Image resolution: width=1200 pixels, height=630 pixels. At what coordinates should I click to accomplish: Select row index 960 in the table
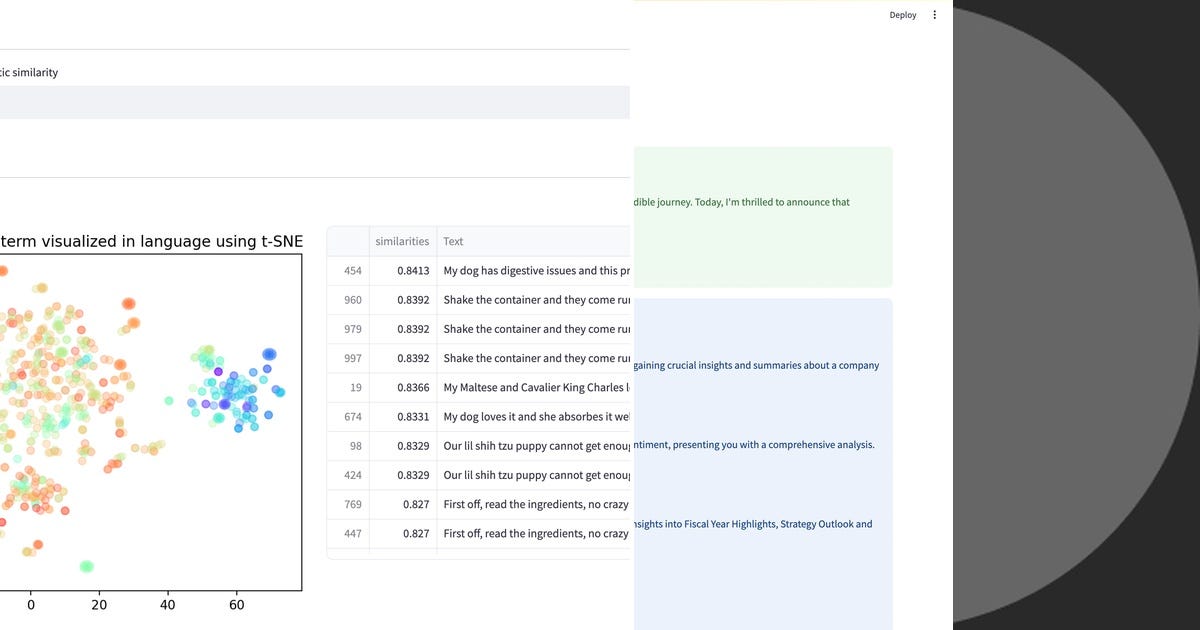(x=351, y=299)
